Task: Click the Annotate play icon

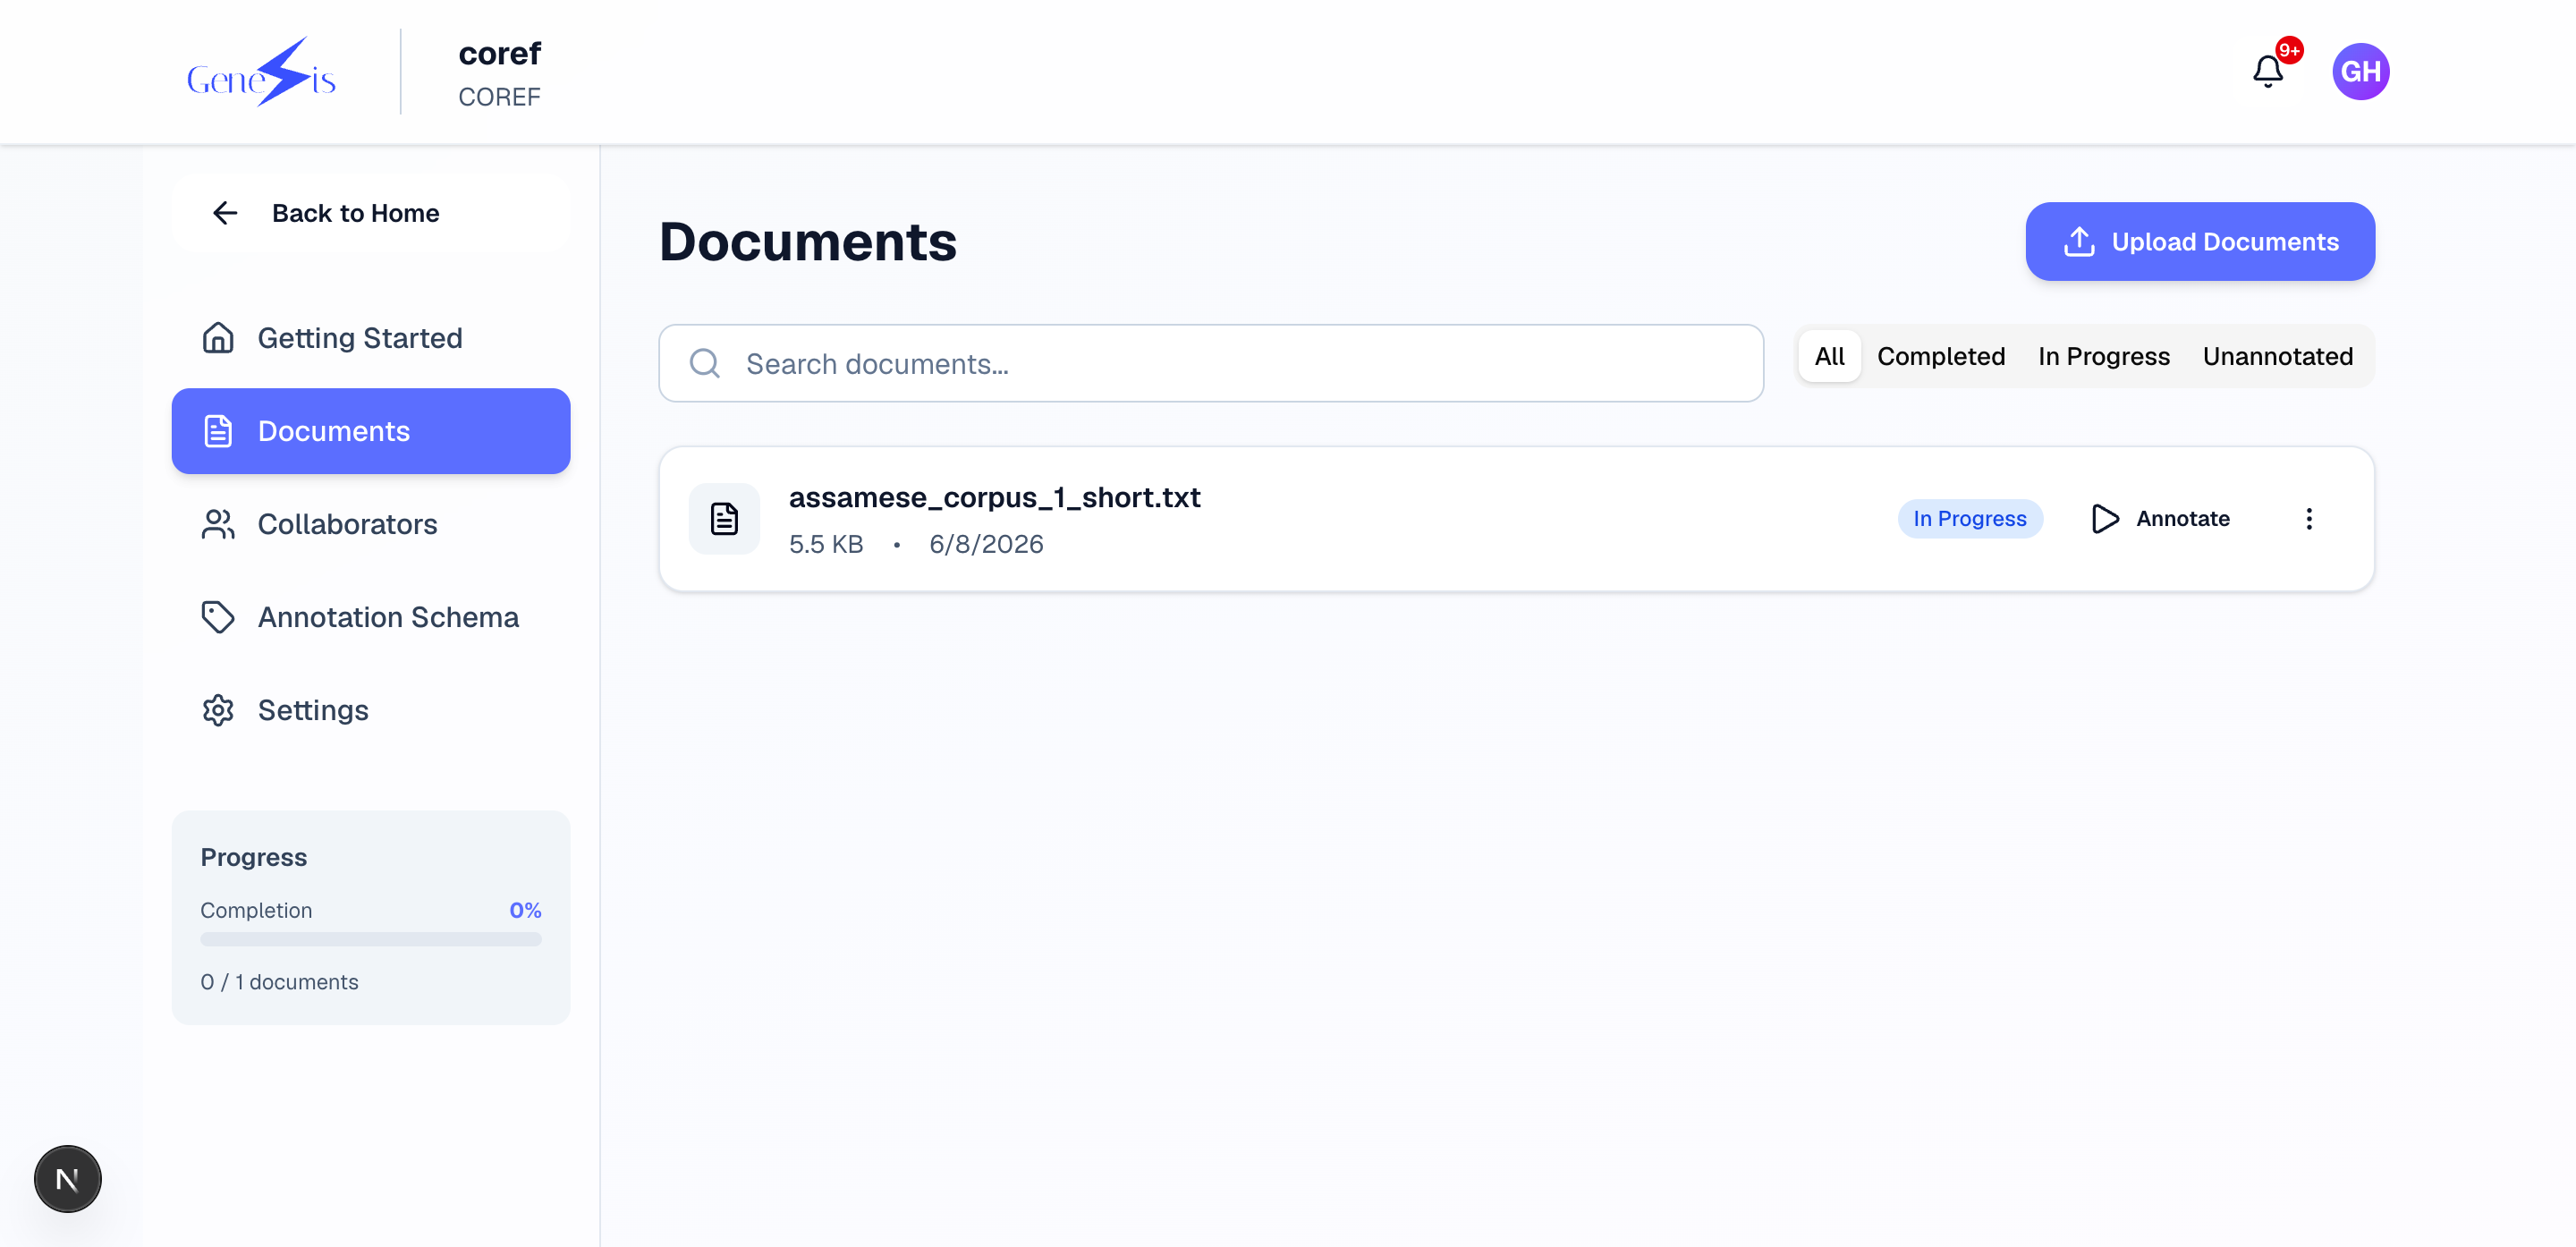Action: click(x=2105, y=519)
